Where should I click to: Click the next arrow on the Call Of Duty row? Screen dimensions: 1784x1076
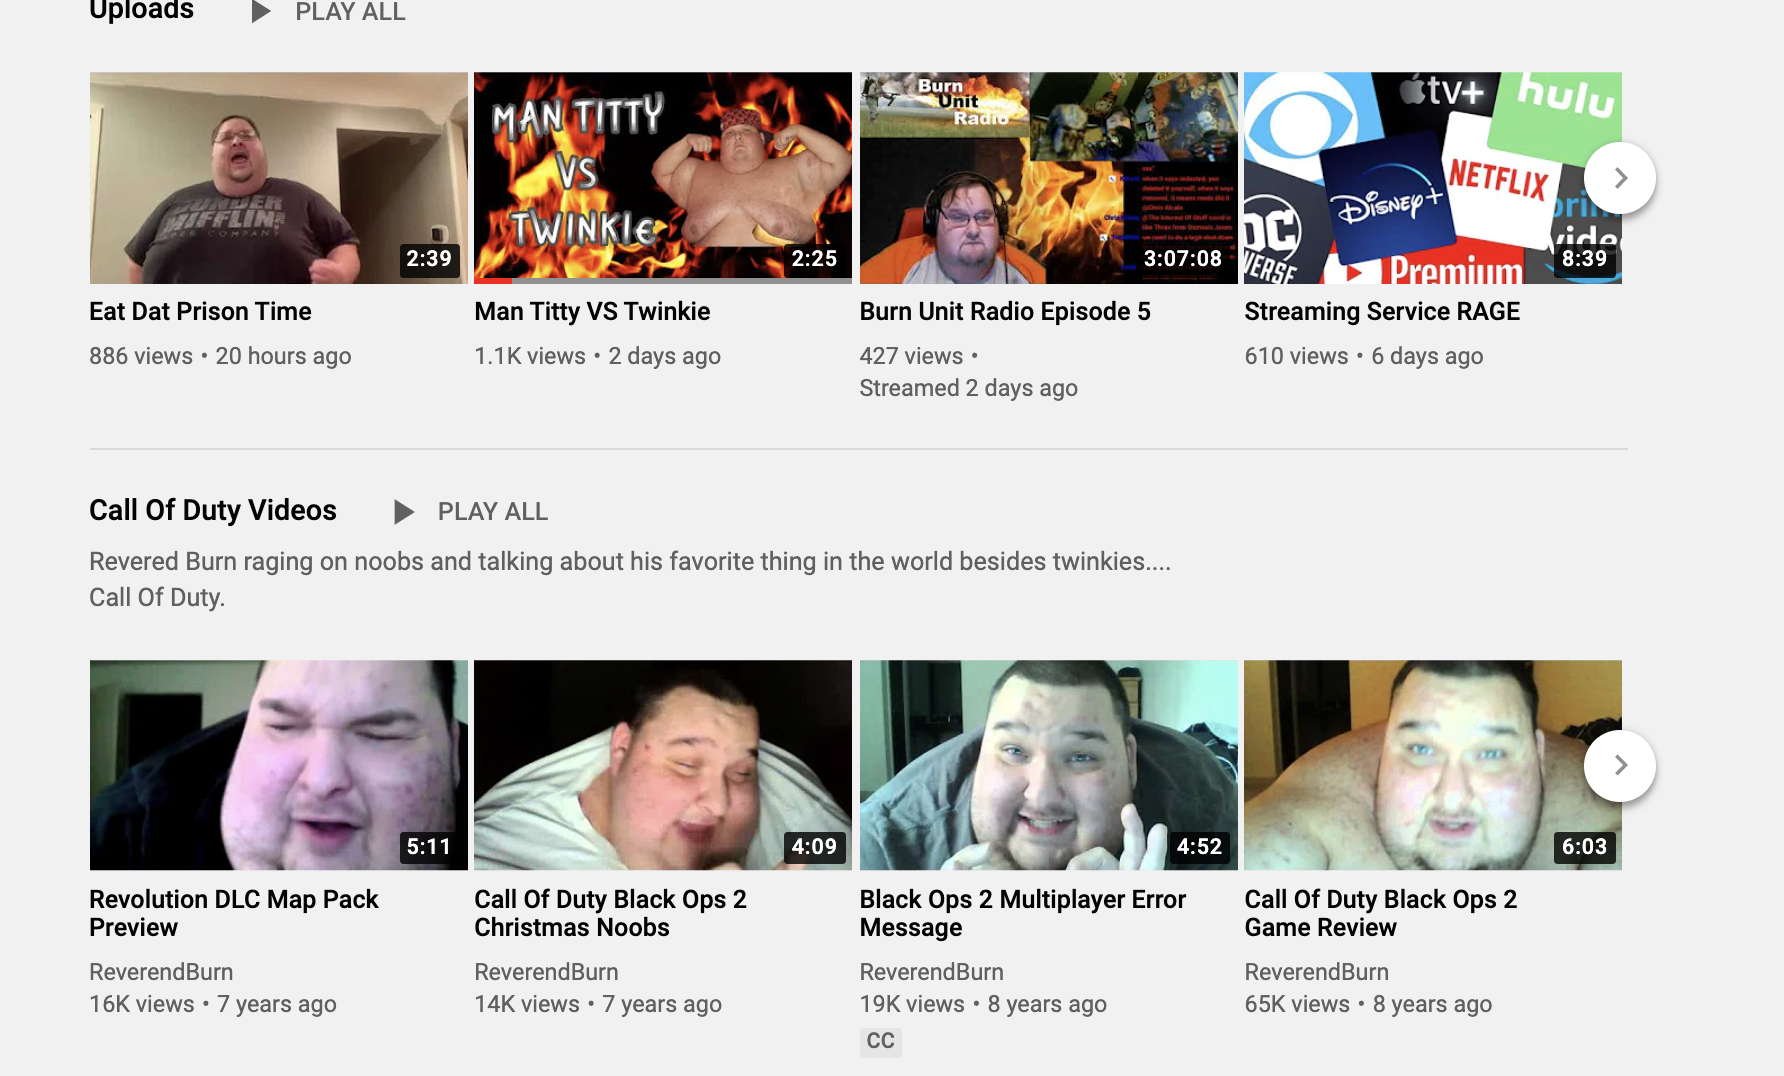tap(1620, 766)
